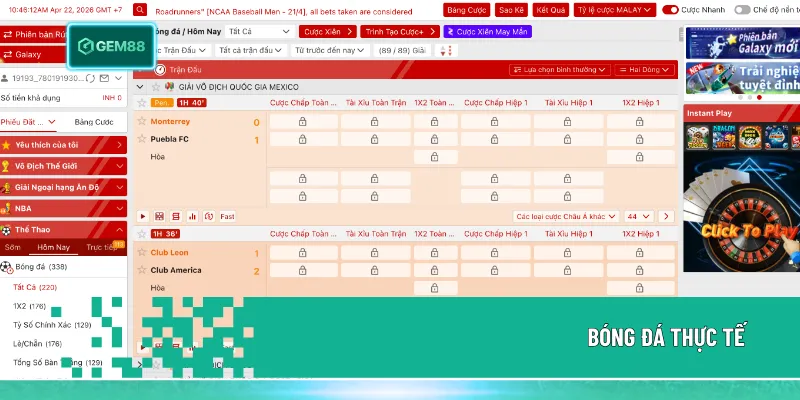The image size is (800, 400).
Task: Switch to the Galaxy version button
Action: (x=33, y=54)
